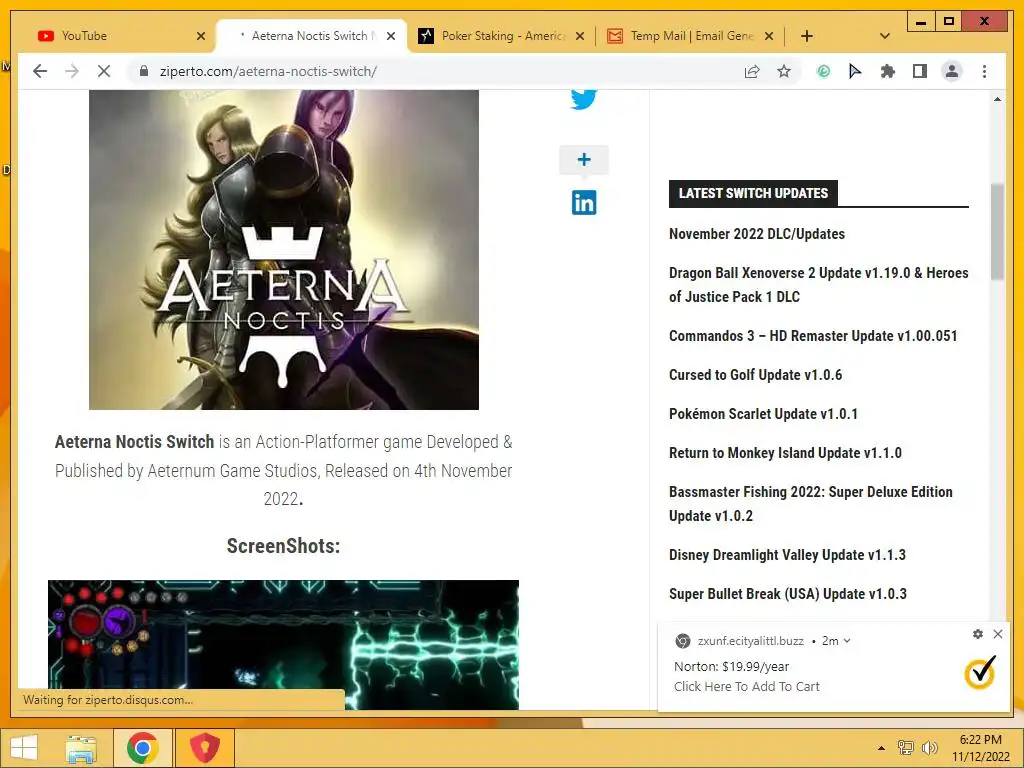Open the Windows Start menu
Viewport: 1024px width, 768px height.
tap(24, 748)
